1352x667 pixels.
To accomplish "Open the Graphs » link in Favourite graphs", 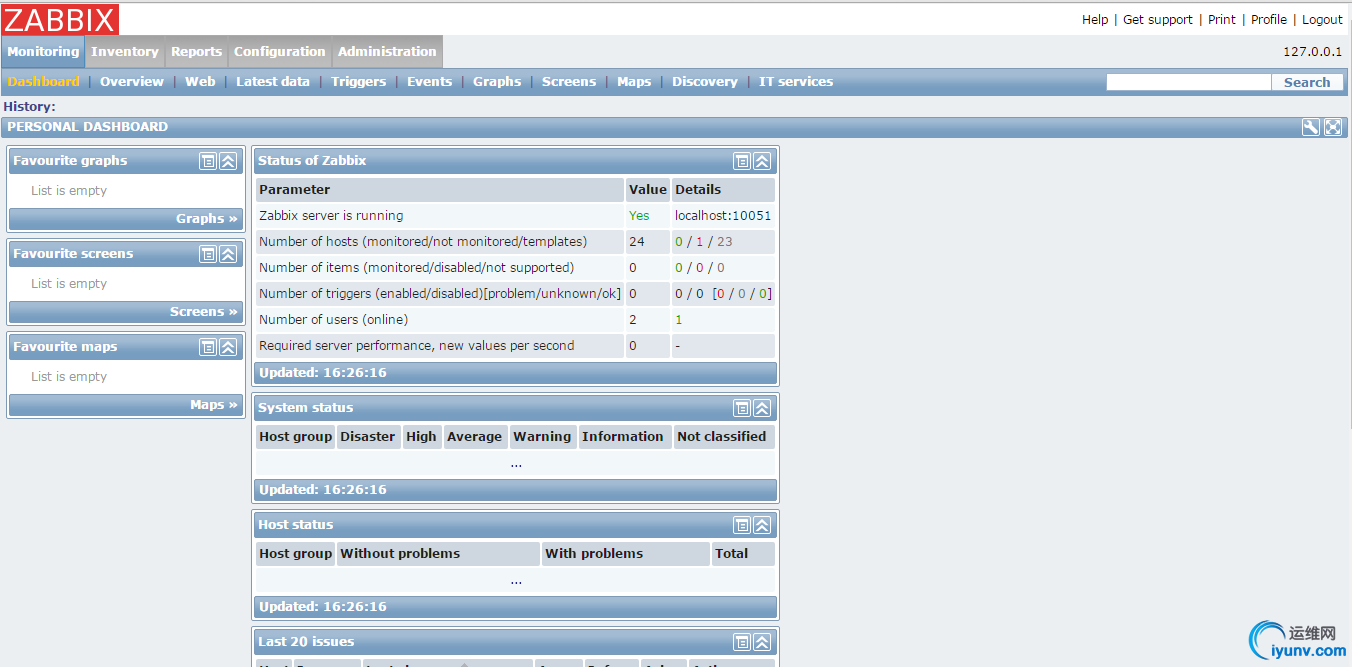I will [207, 219].
